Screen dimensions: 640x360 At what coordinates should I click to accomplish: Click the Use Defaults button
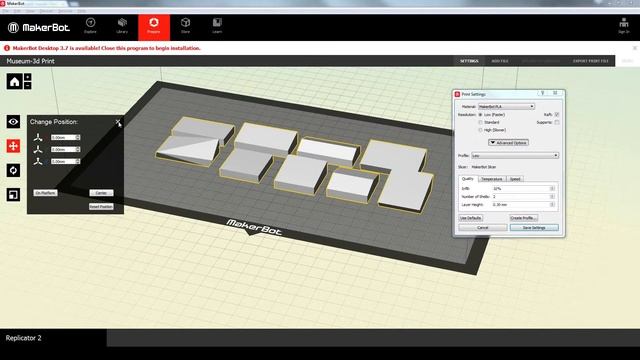pyautogui.click(x=471, y=218)
